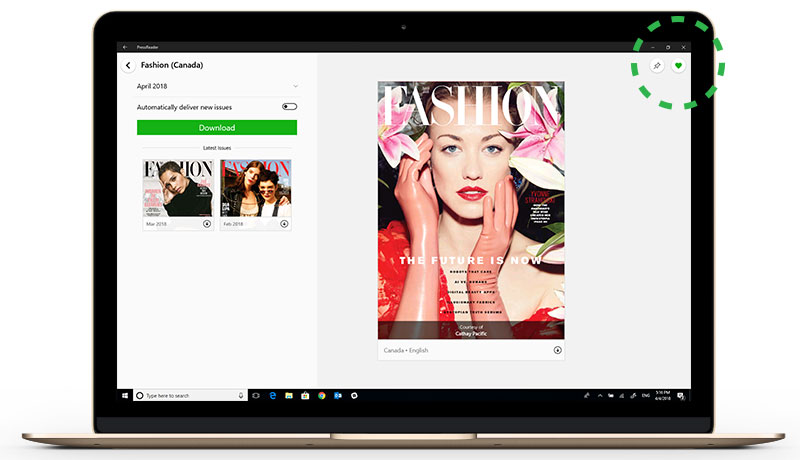Open the Action Center notifications icon
800x460 pixels.
coord(681,396)
